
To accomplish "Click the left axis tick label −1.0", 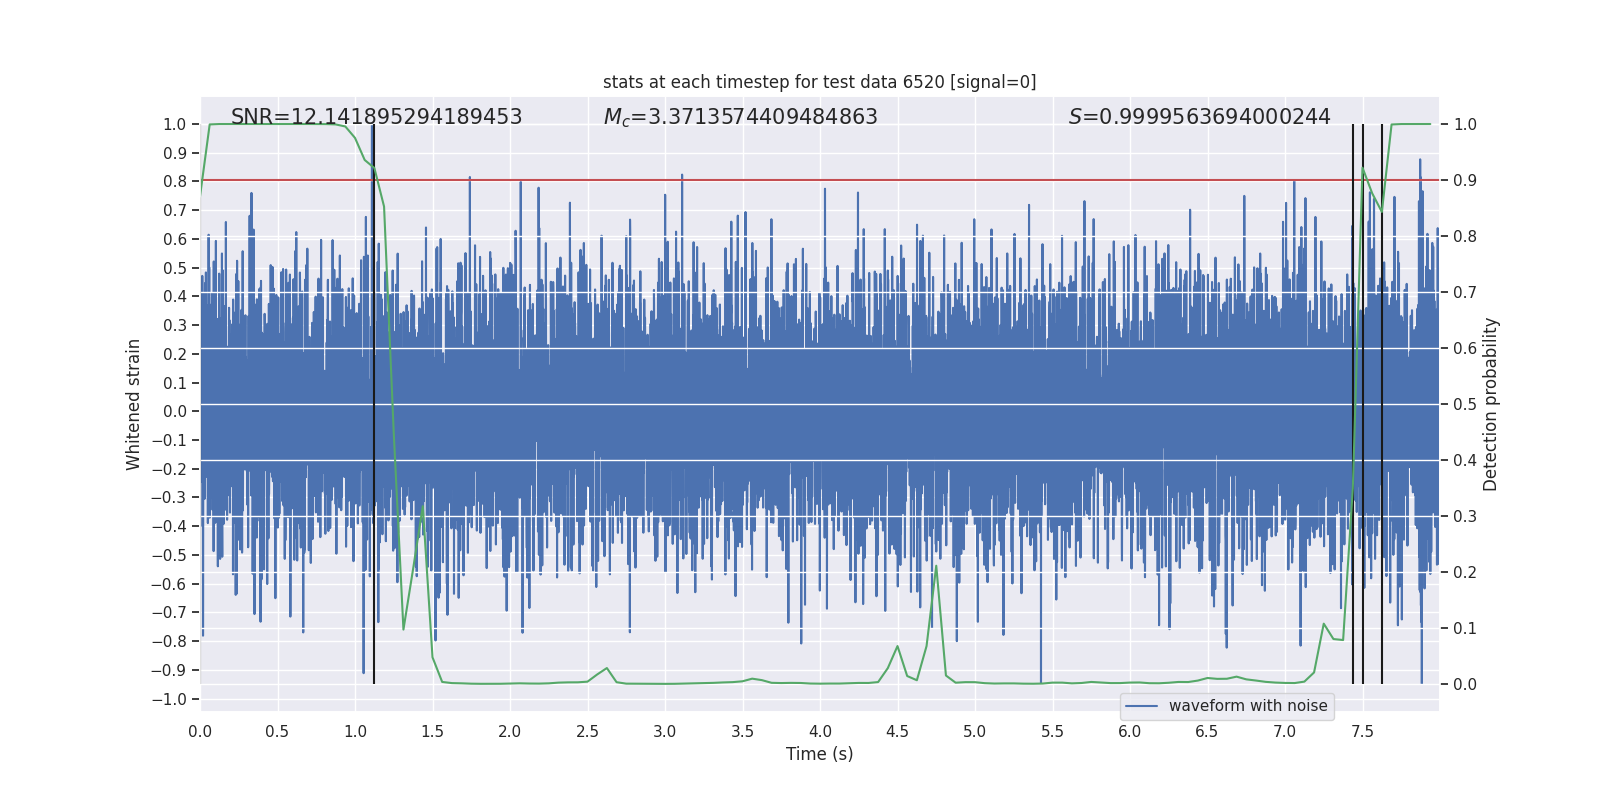I will pyautogui.click(x=170, y=700).
